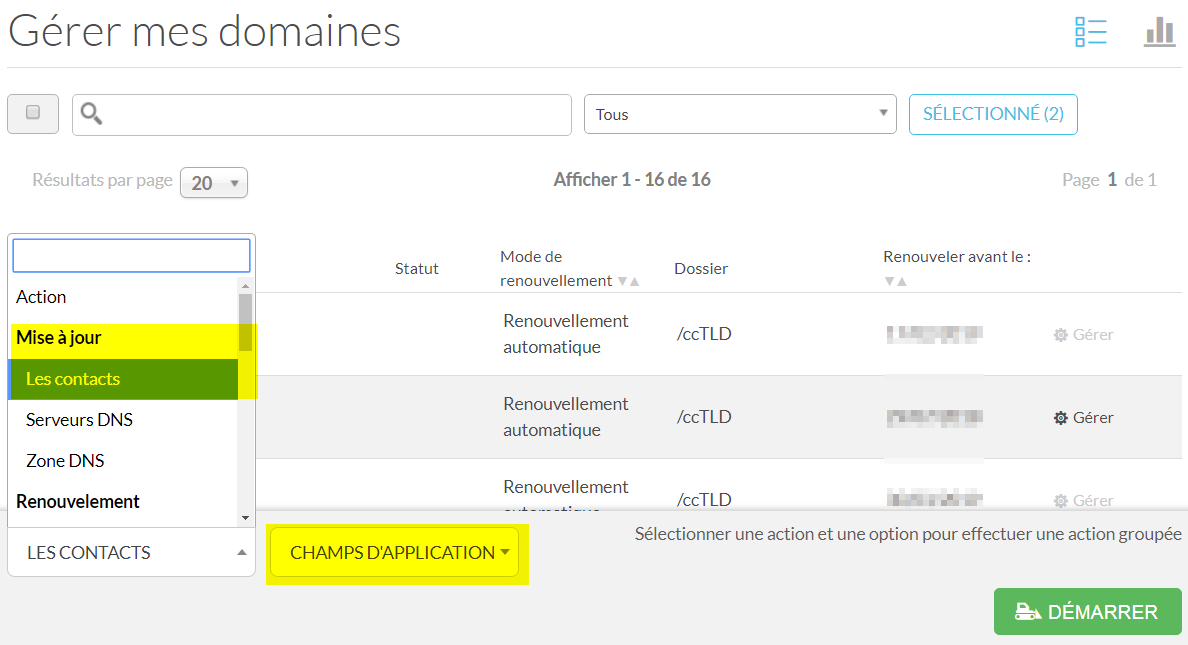
Task: Switch to list view icon
Action: 1091,32
